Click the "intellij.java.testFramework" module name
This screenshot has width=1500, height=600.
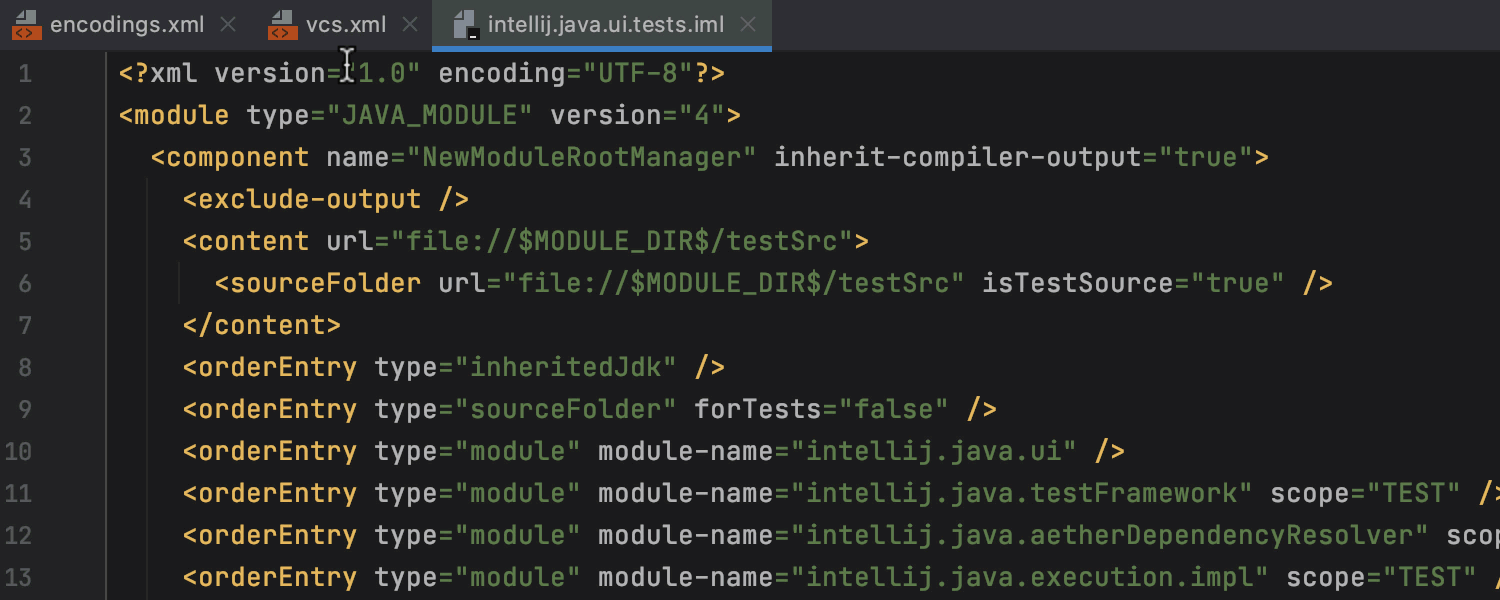[x=1022, y=494]
